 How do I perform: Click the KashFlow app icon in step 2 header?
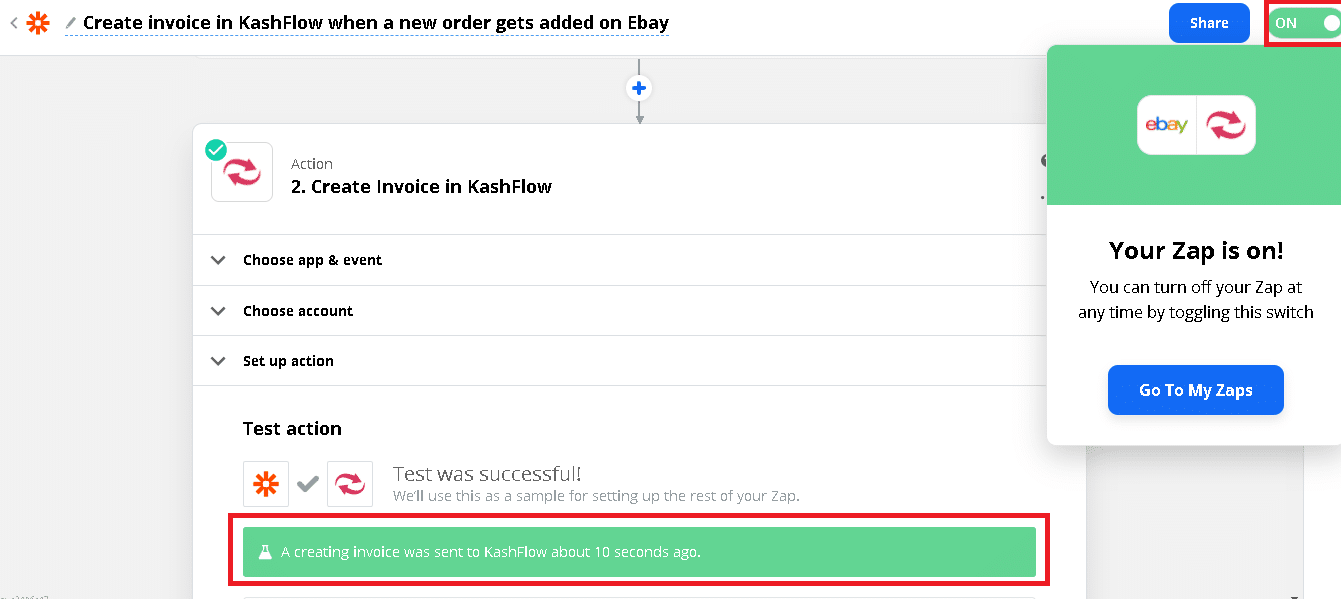click(242, 172)
